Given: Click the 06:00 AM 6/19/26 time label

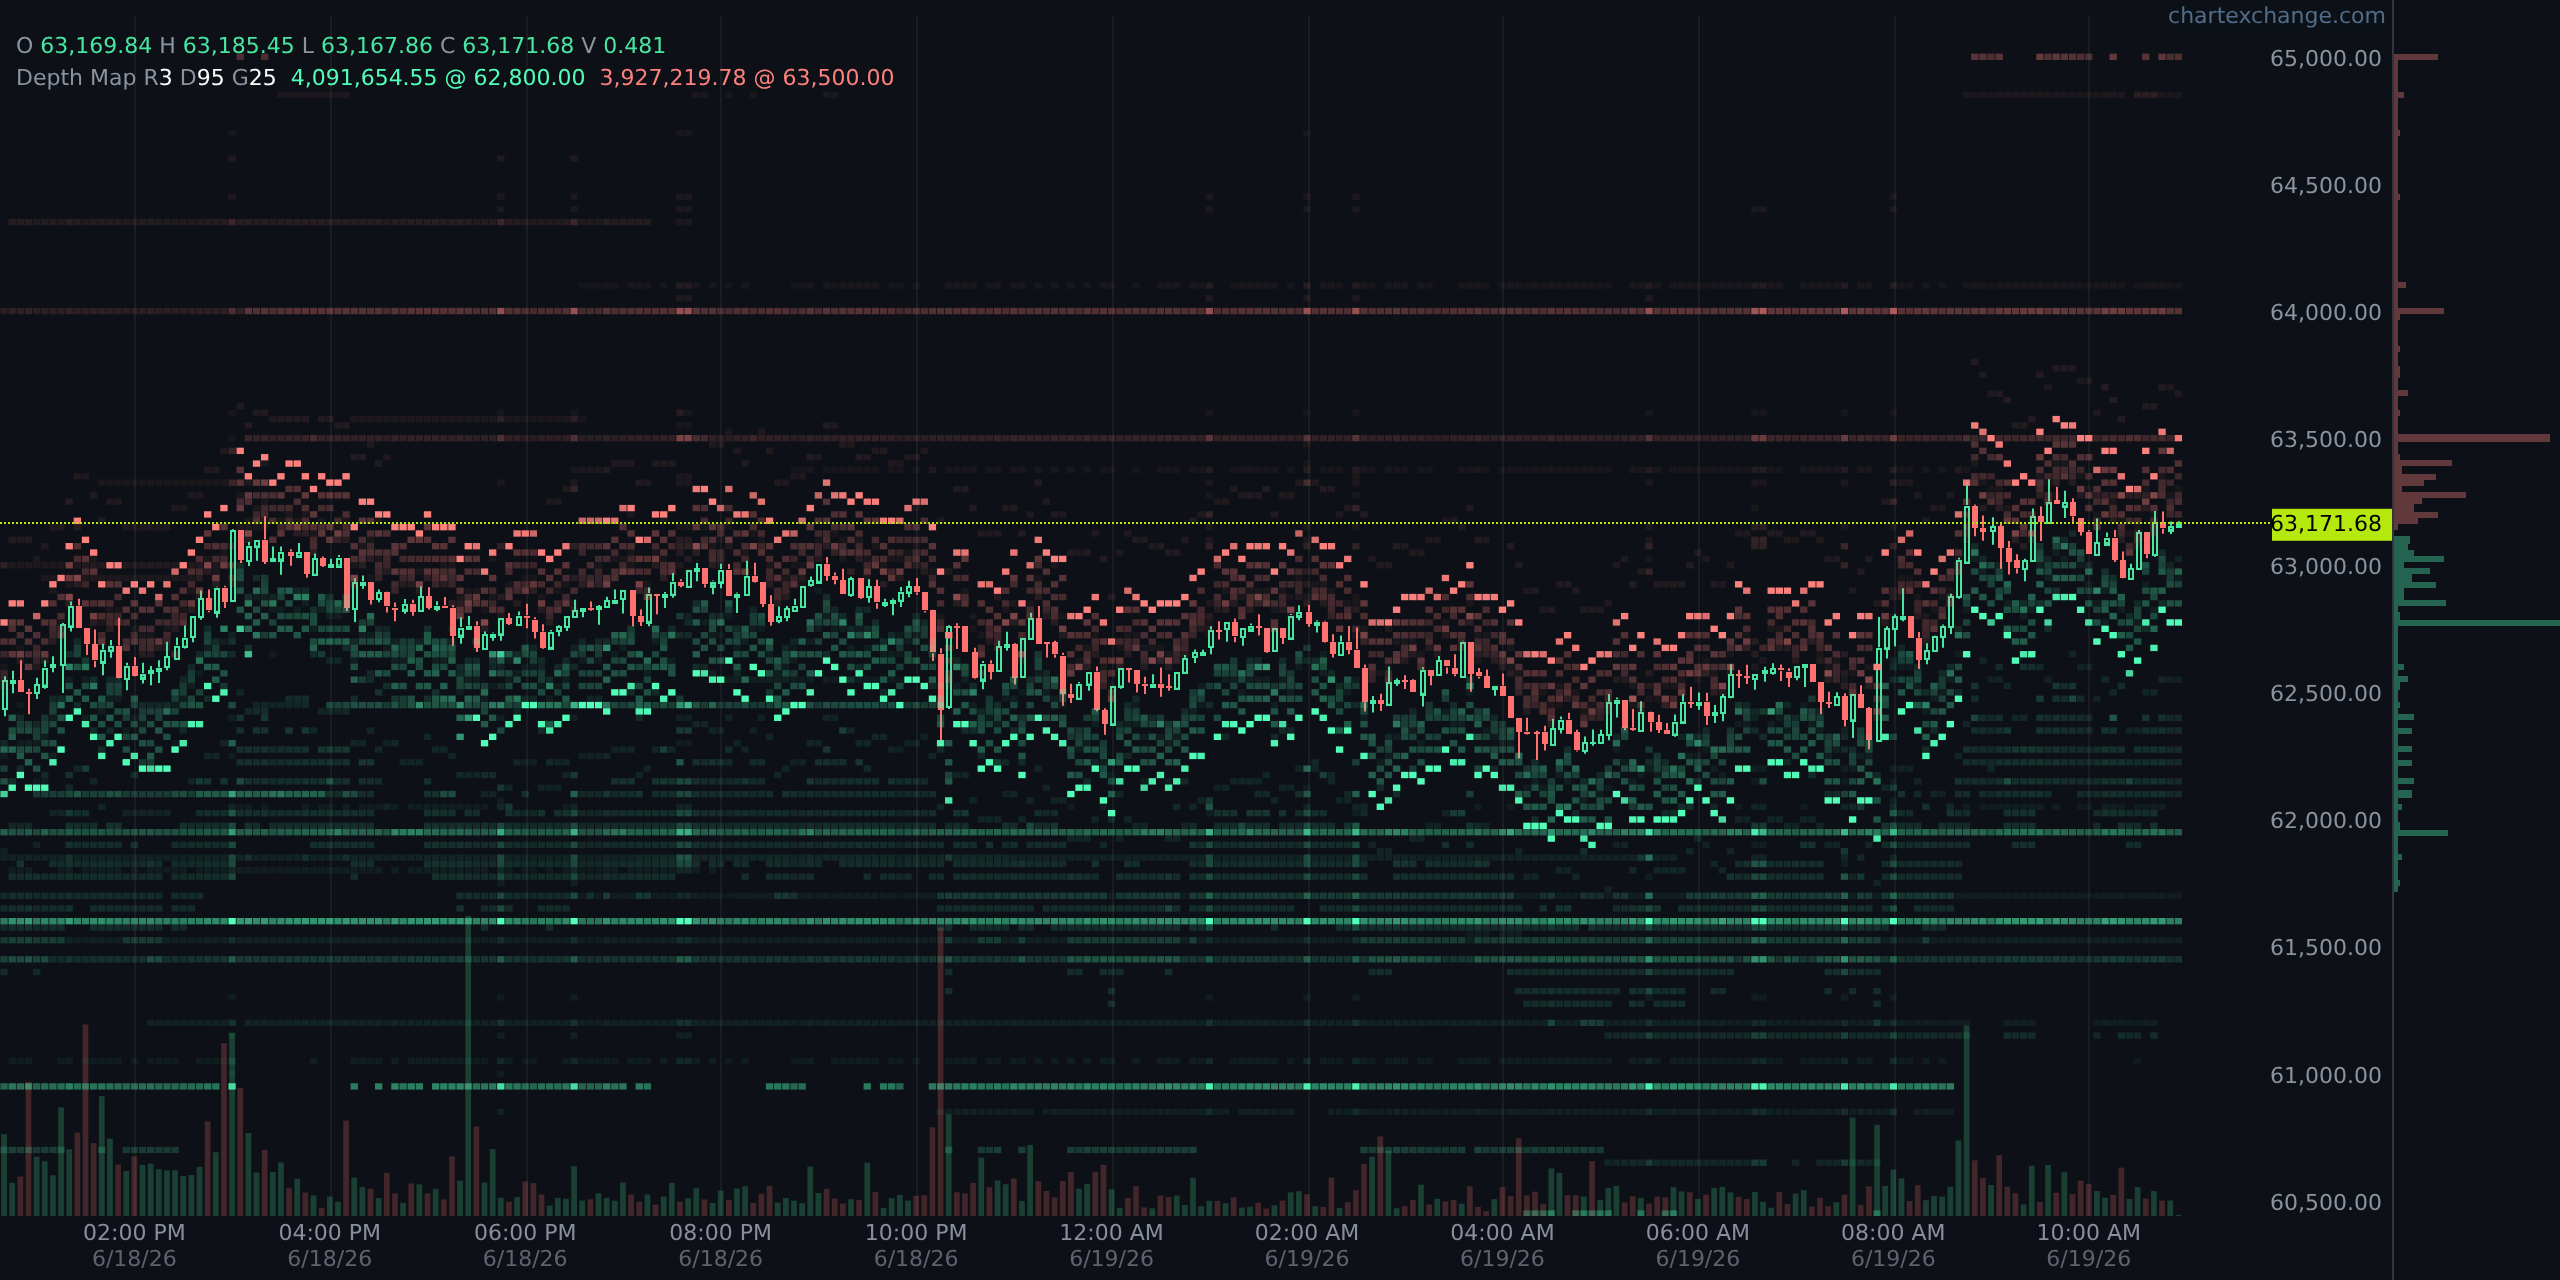Looking at the screenshot, I should pos(1698,1245).
